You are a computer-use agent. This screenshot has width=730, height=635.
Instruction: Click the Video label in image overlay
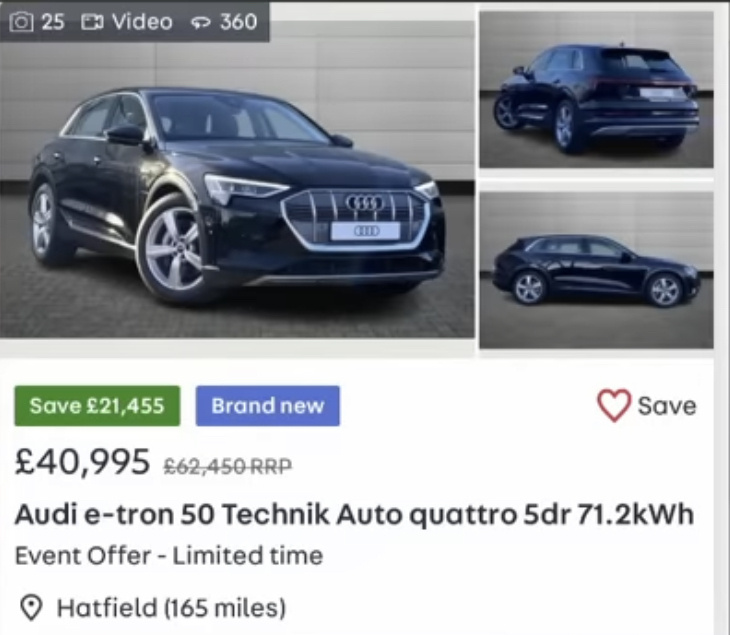(x=142, y=22)
